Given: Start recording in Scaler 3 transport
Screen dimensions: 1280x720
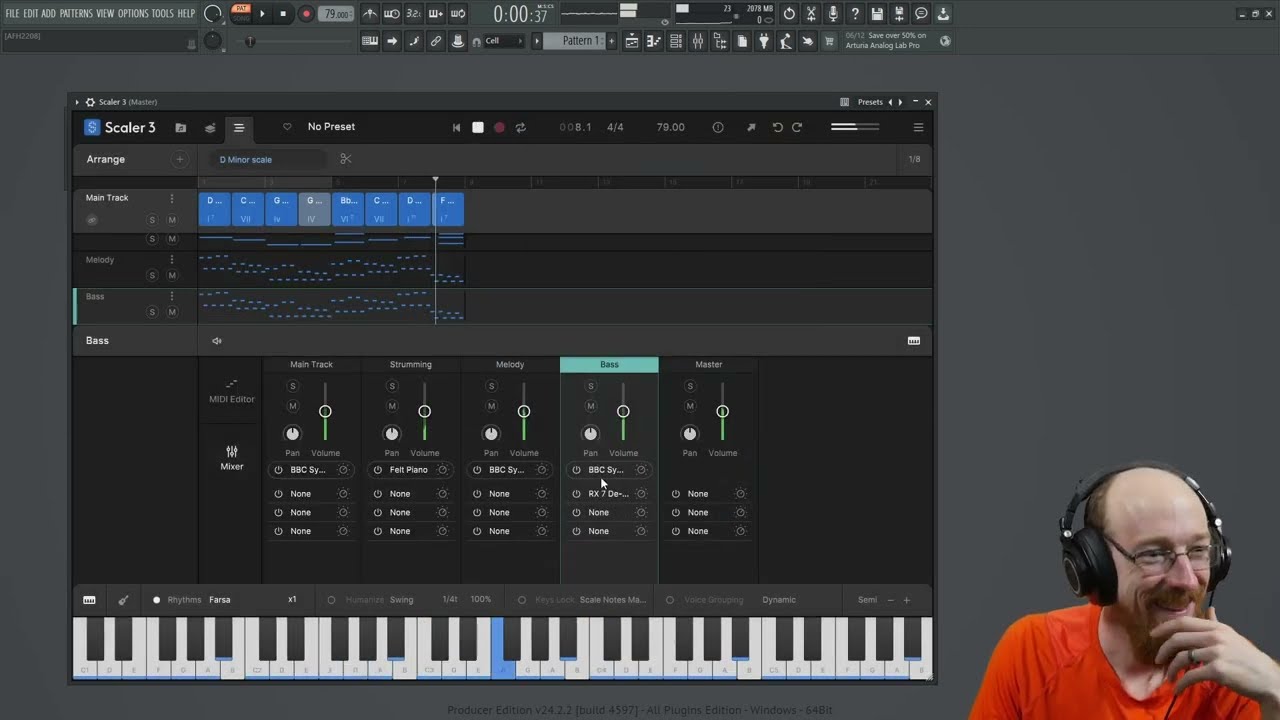Looking at the screenshot, I should coord(499,128).
